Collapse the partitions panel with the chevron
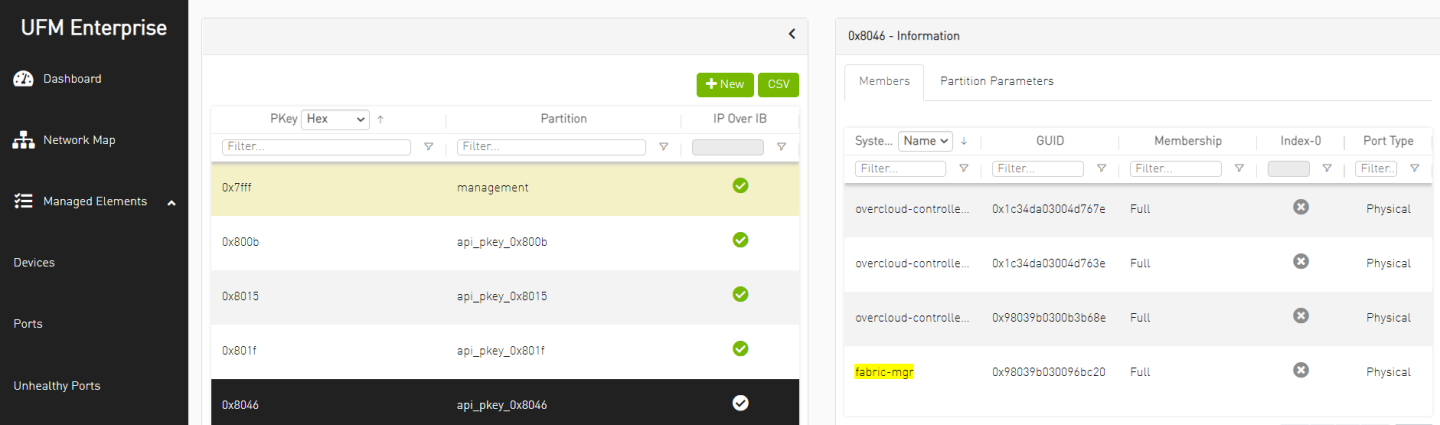The image size is (1440, 425). [x=791, y=34]
